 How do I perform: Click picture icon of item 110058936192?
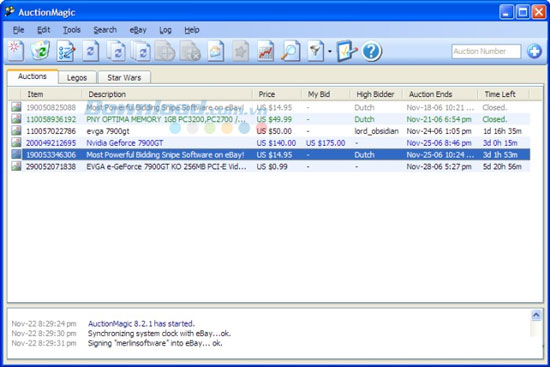16,119
